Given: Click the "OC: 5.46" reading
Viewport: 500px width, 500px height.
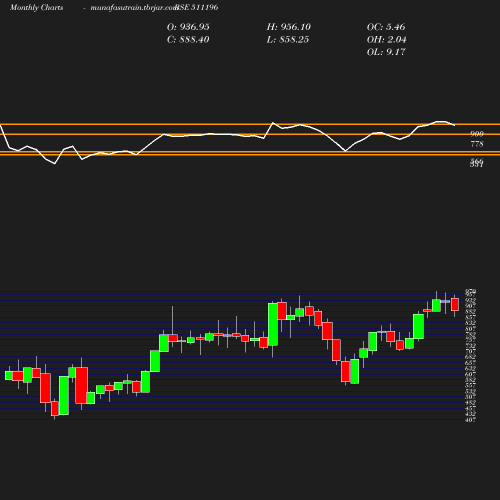Looking at the screenshot, I should 386,27.
